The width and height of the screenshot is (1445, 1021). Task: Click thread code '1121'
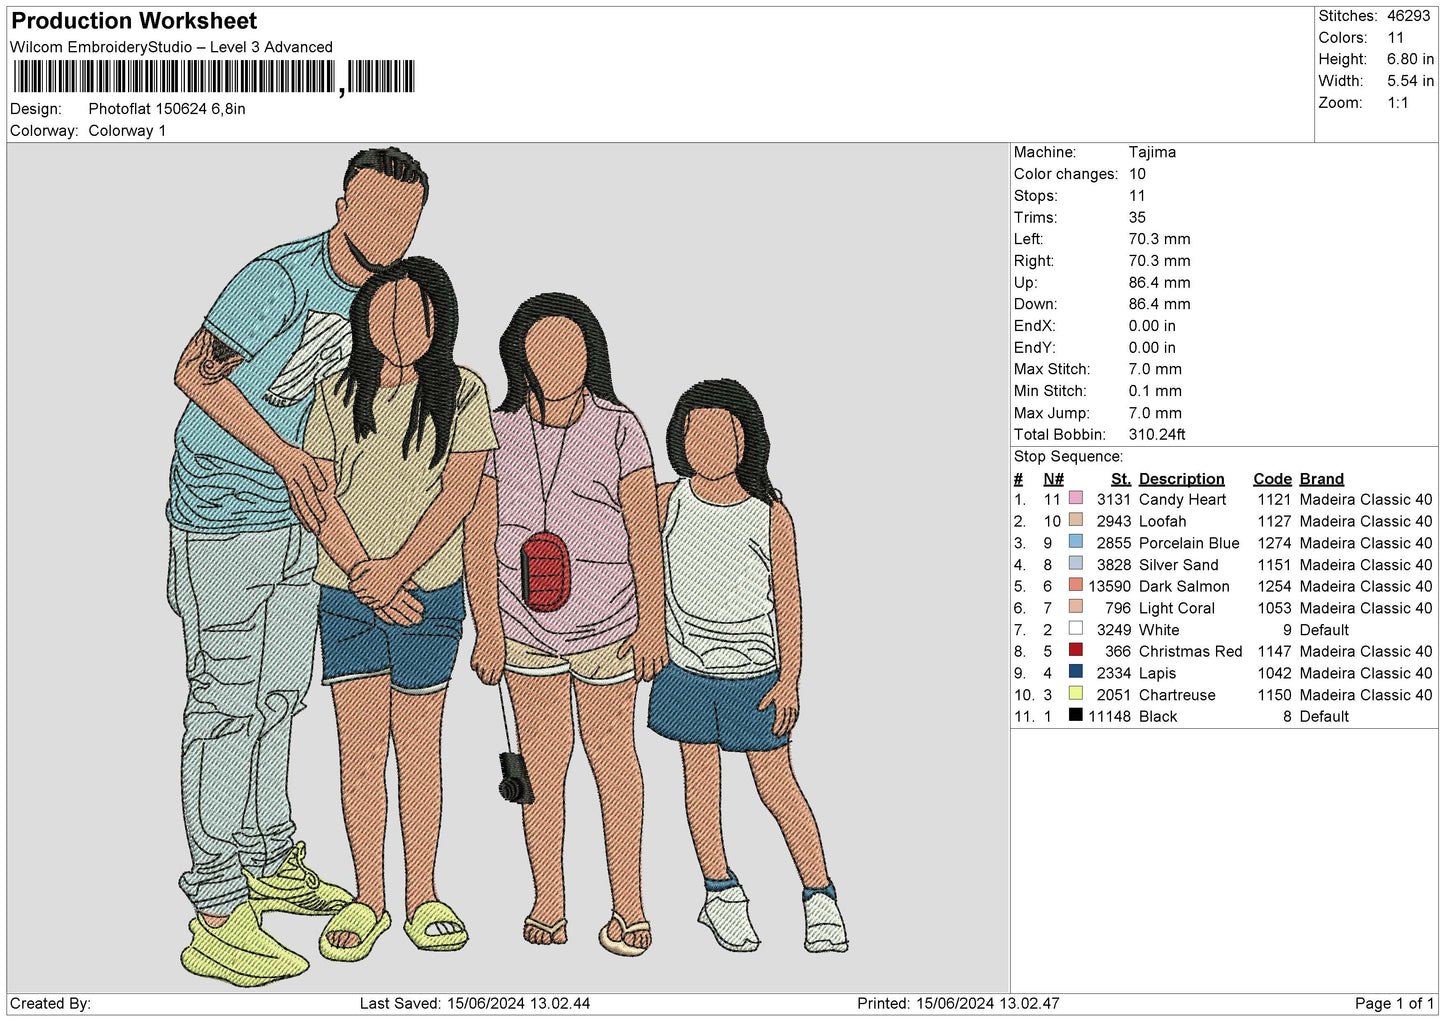1274,499
